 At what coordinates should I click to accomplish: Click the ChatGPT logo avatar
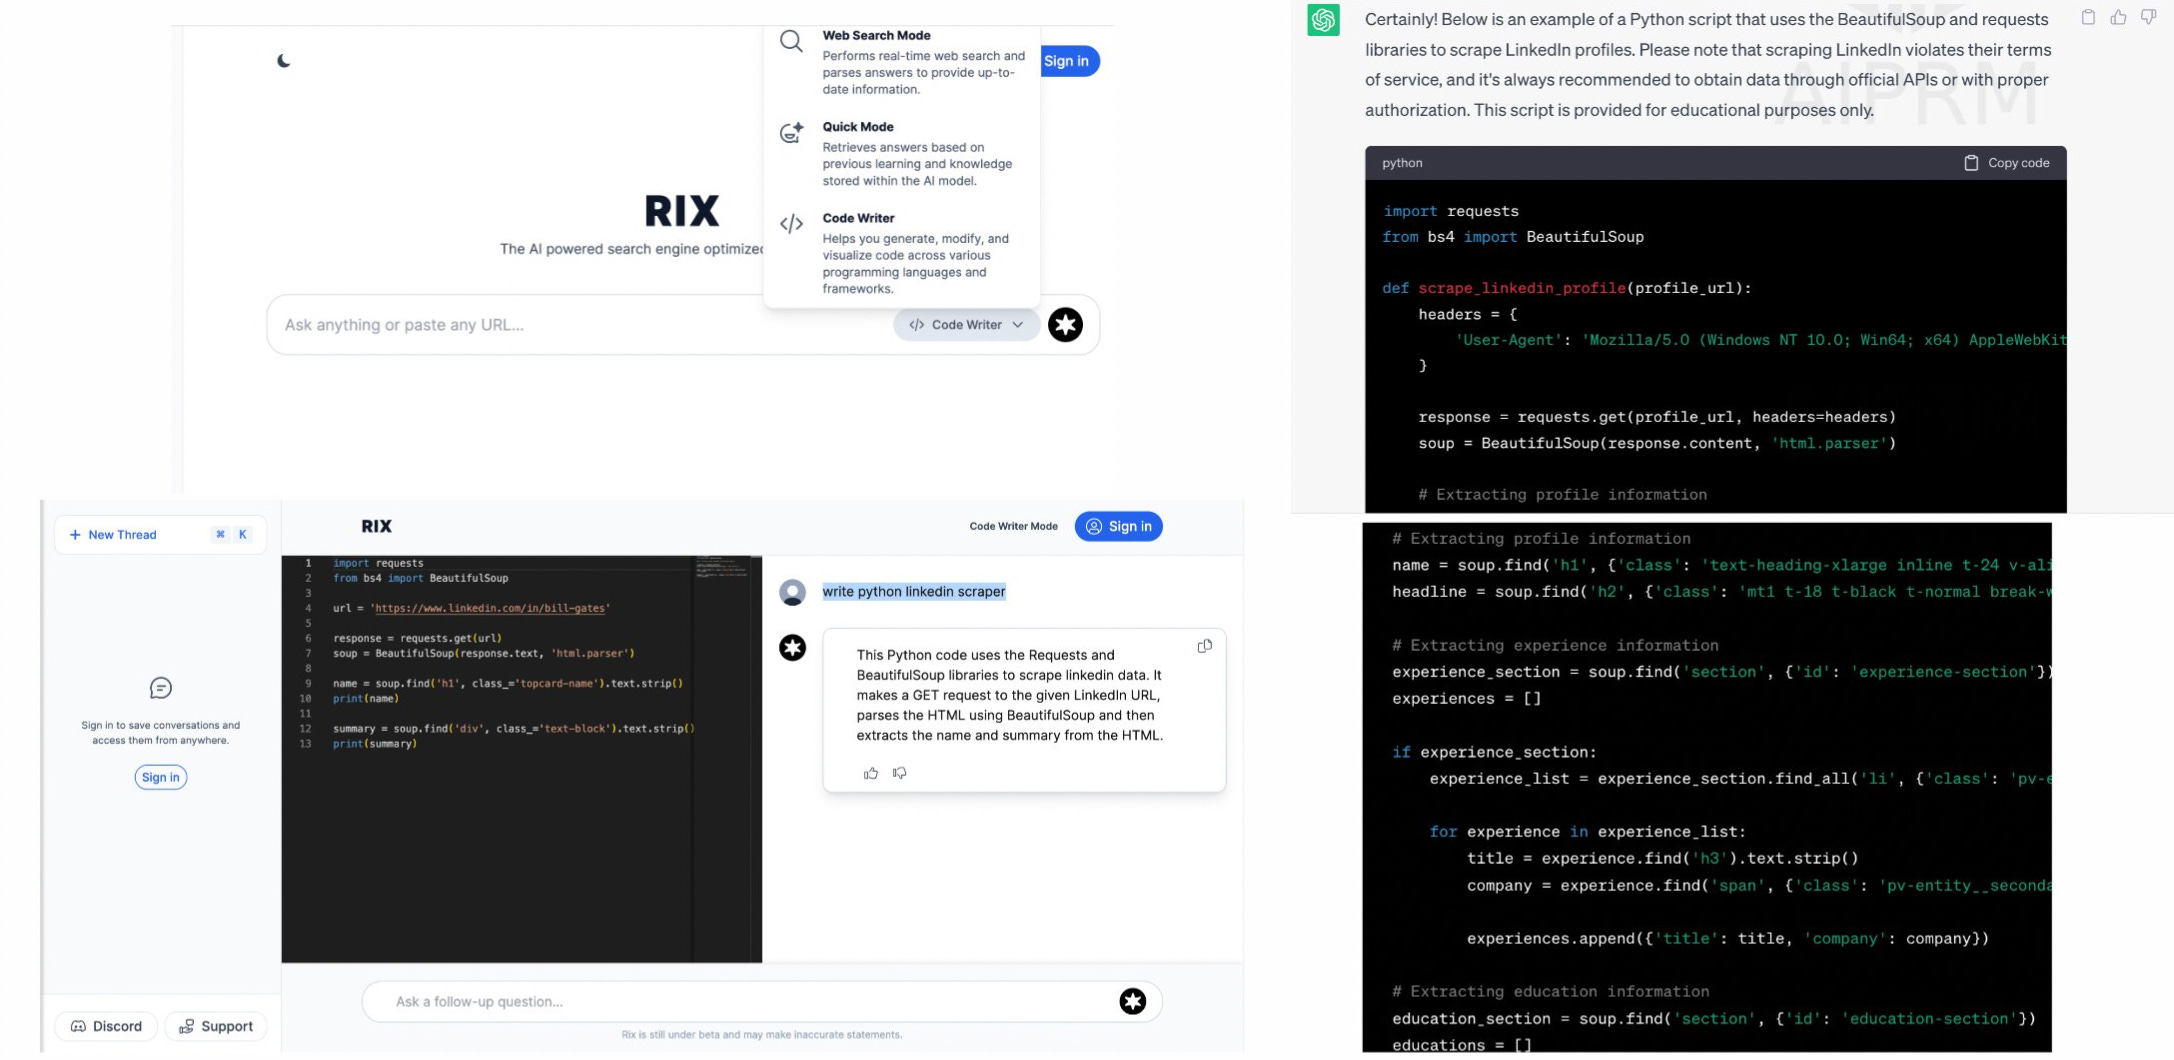point(1323,19)
